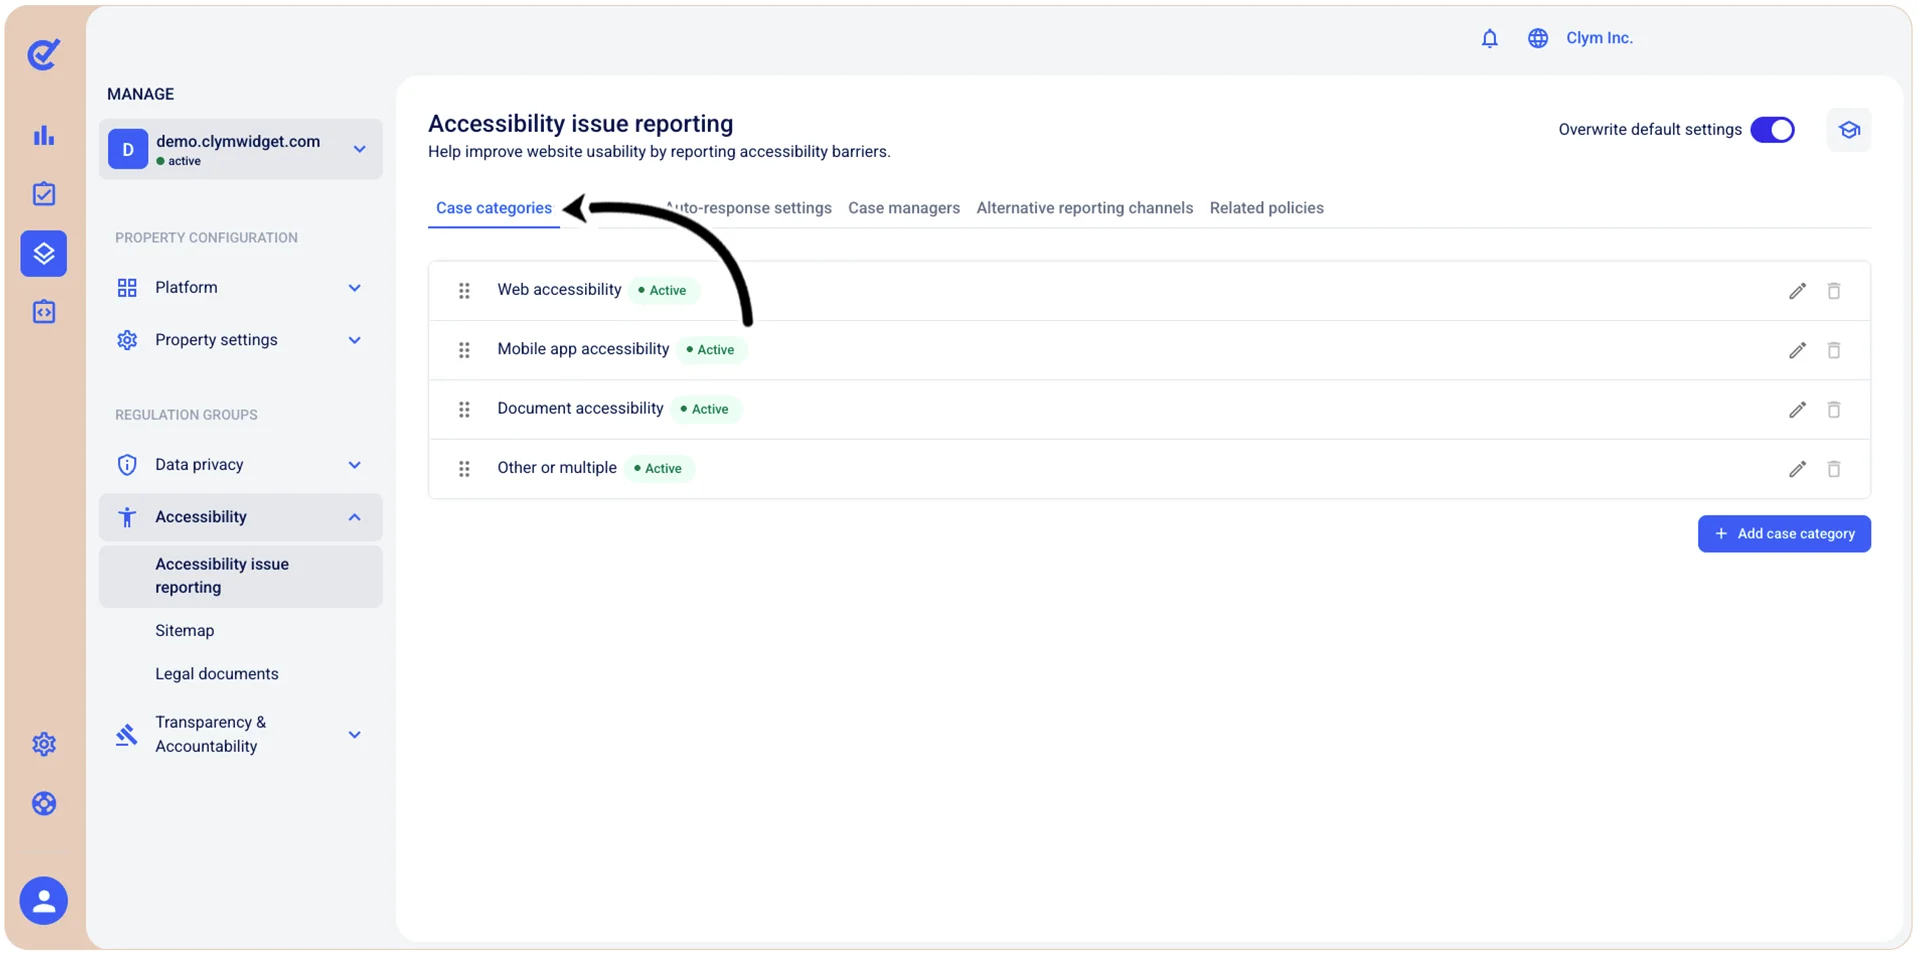Click the Clym logo icon

click(x=43, y=54)
